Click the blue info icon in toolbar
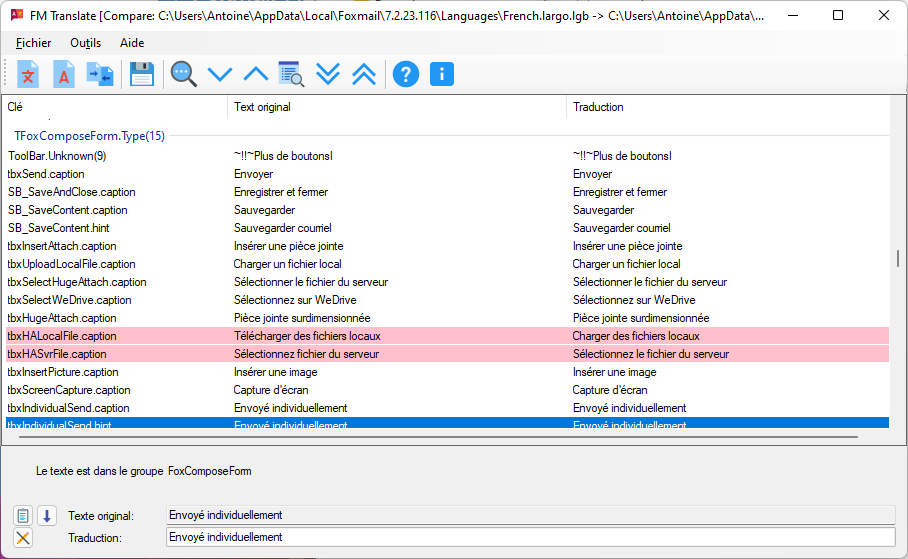908x559 pixels. pyautogui.click(x=442, y=74)
